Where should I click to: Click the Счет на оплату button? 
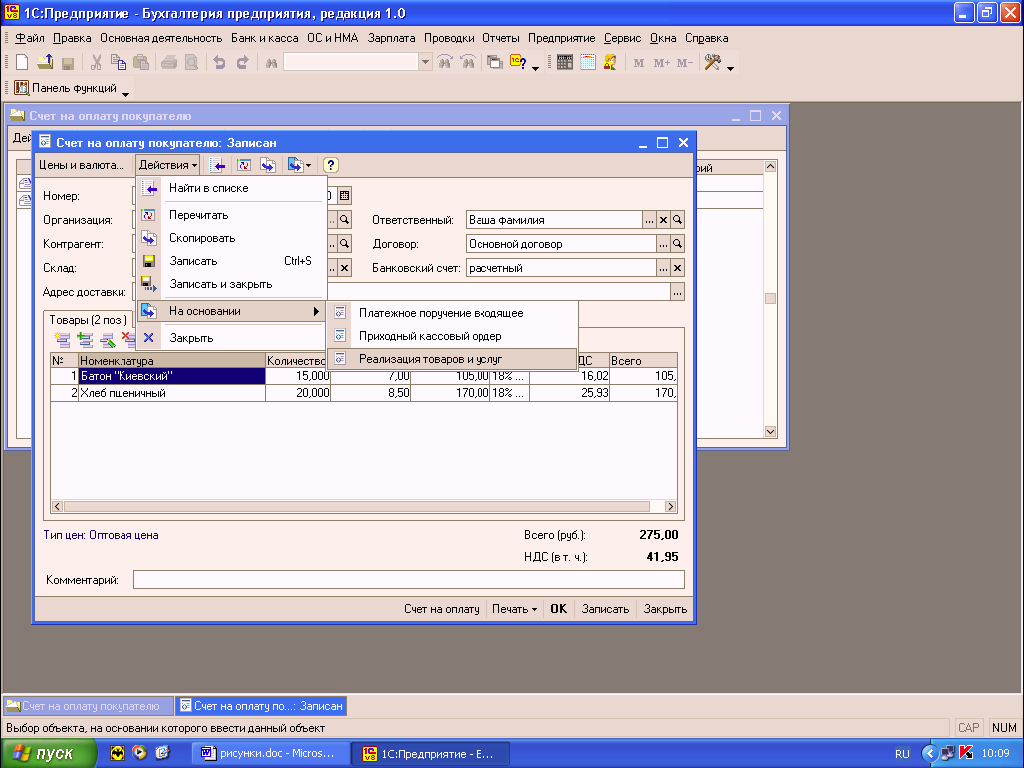(441, 609)
